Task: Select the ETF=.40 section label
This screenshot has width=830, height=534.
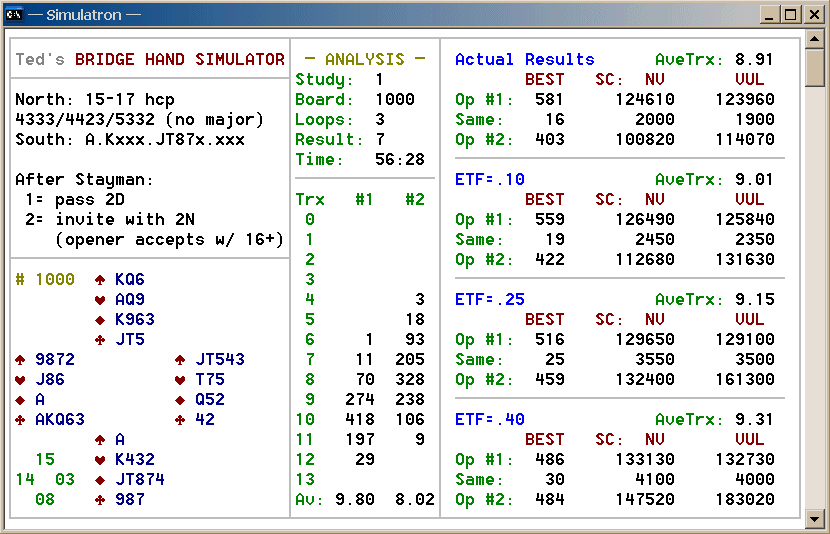Action: (x=489, y=420)
